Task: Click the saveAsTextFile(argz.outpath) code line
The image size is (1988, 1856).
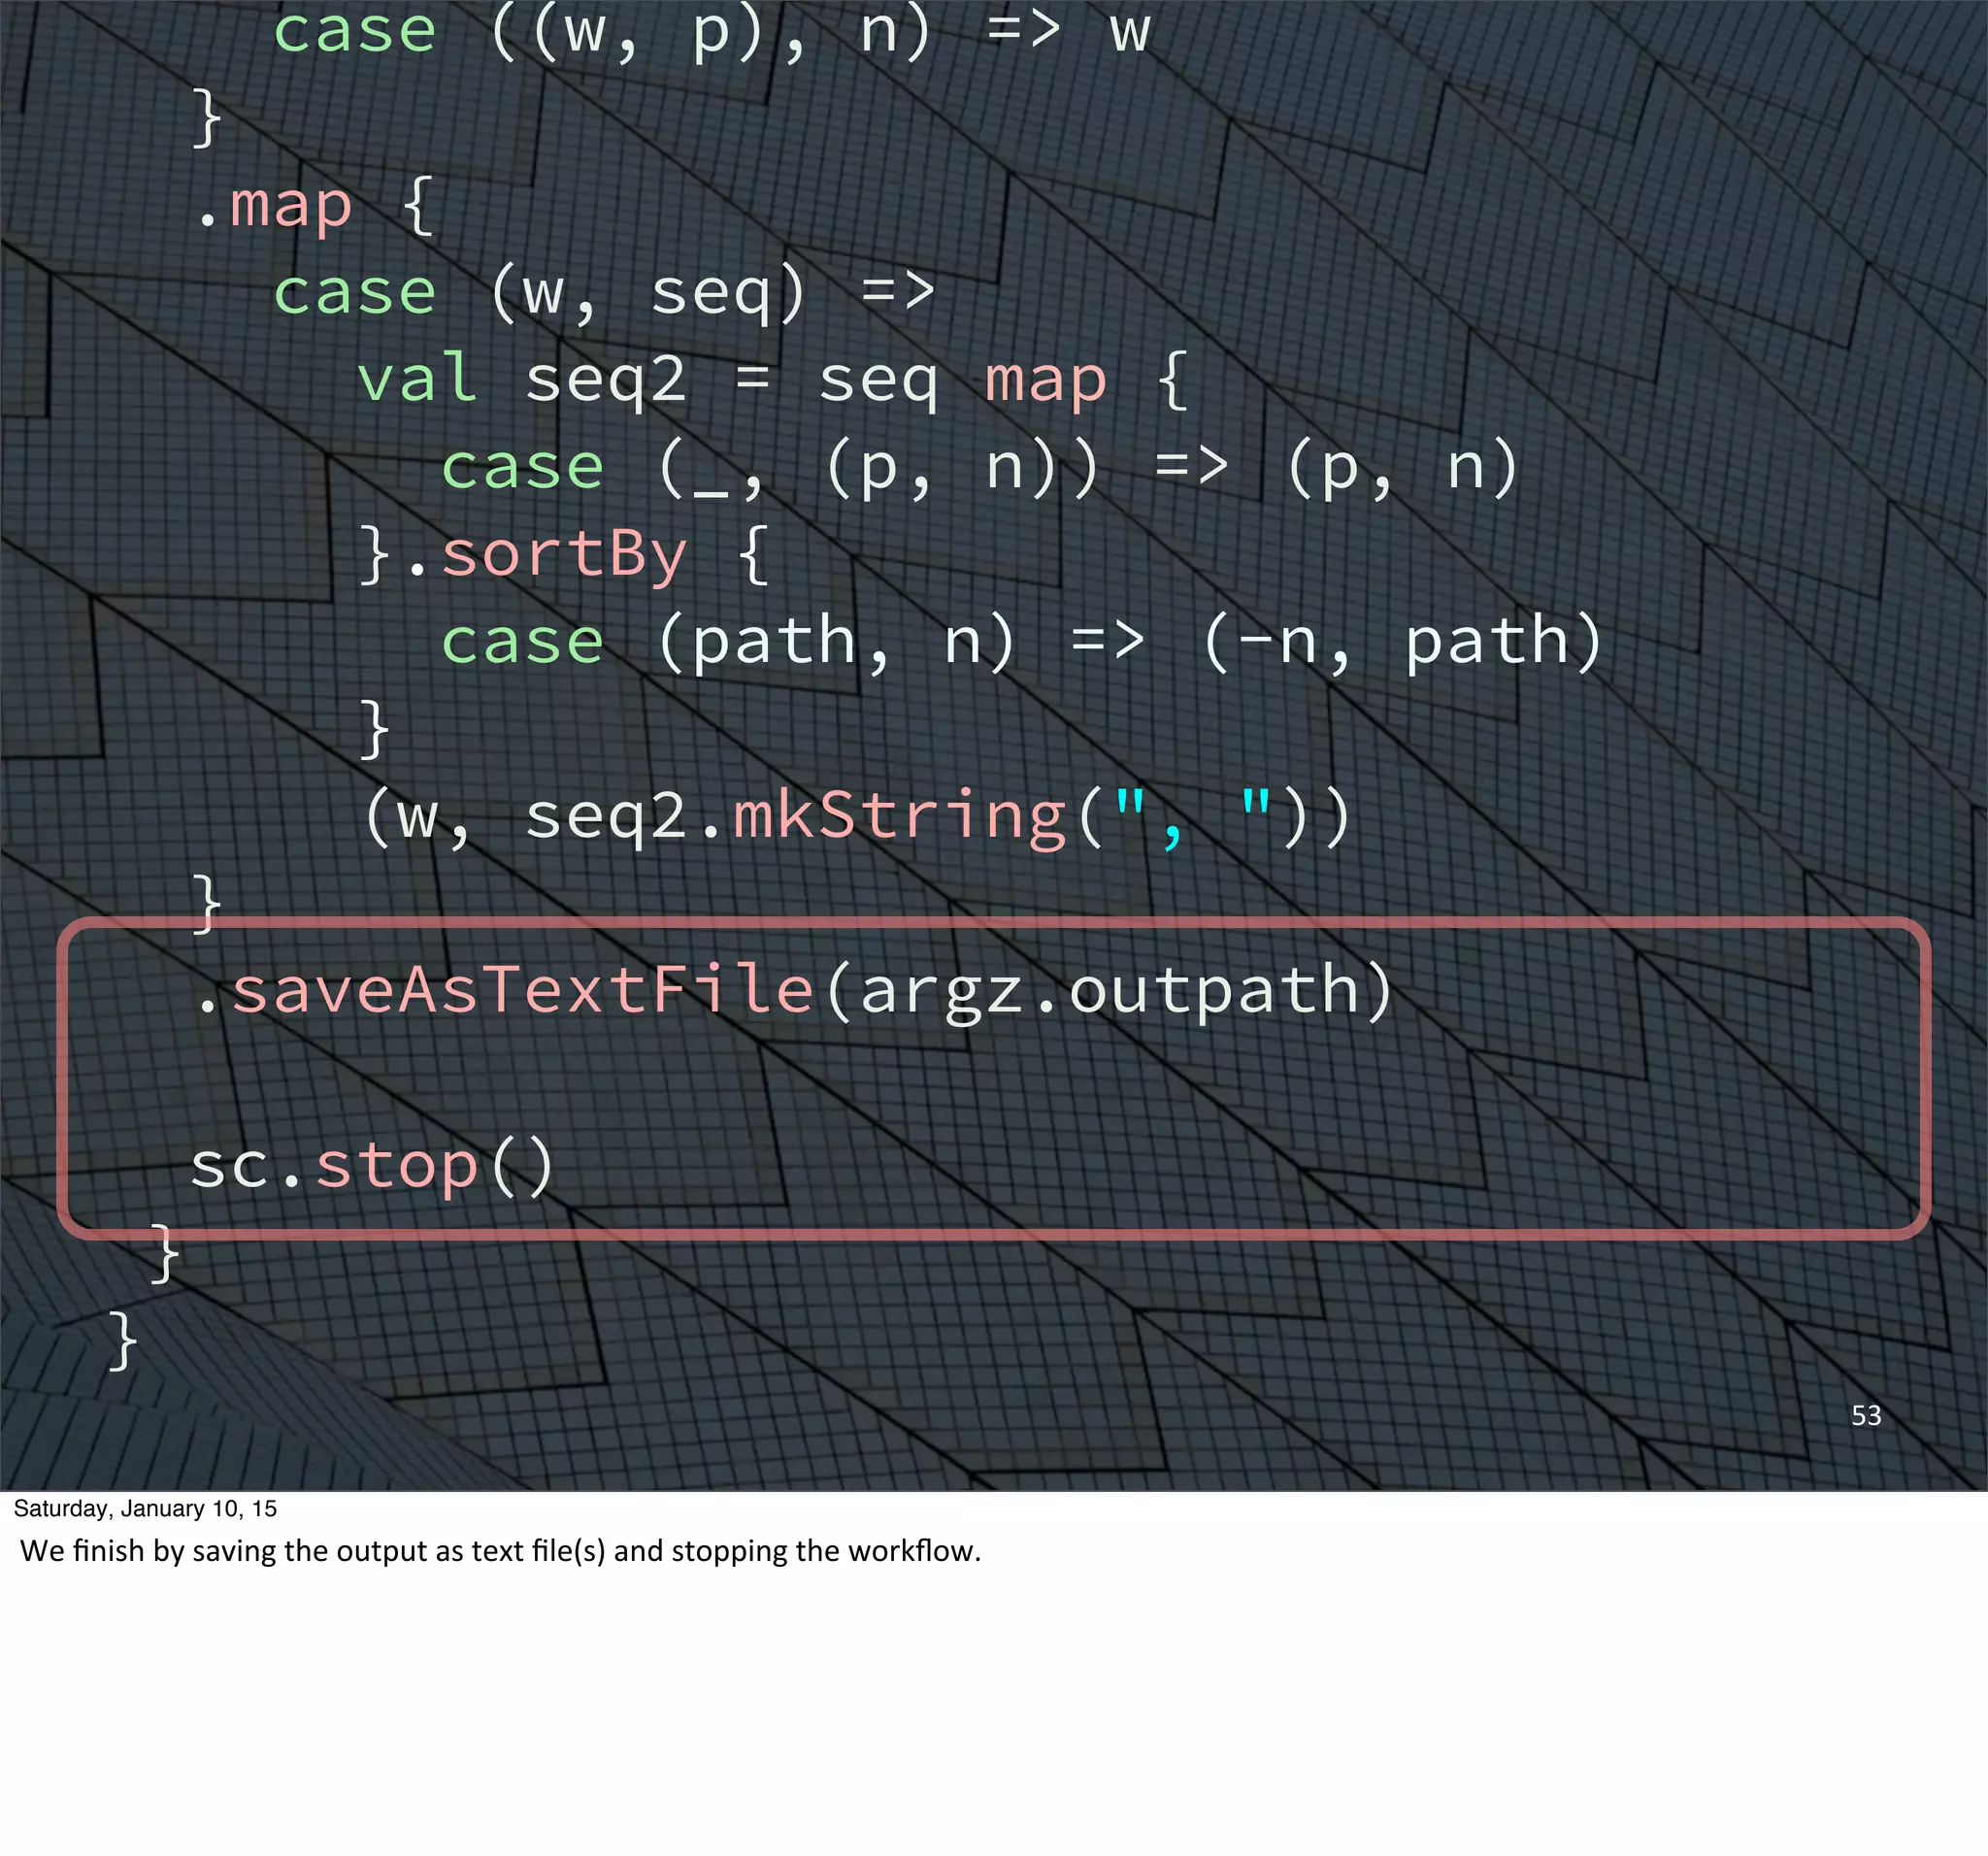Action: 795,992
